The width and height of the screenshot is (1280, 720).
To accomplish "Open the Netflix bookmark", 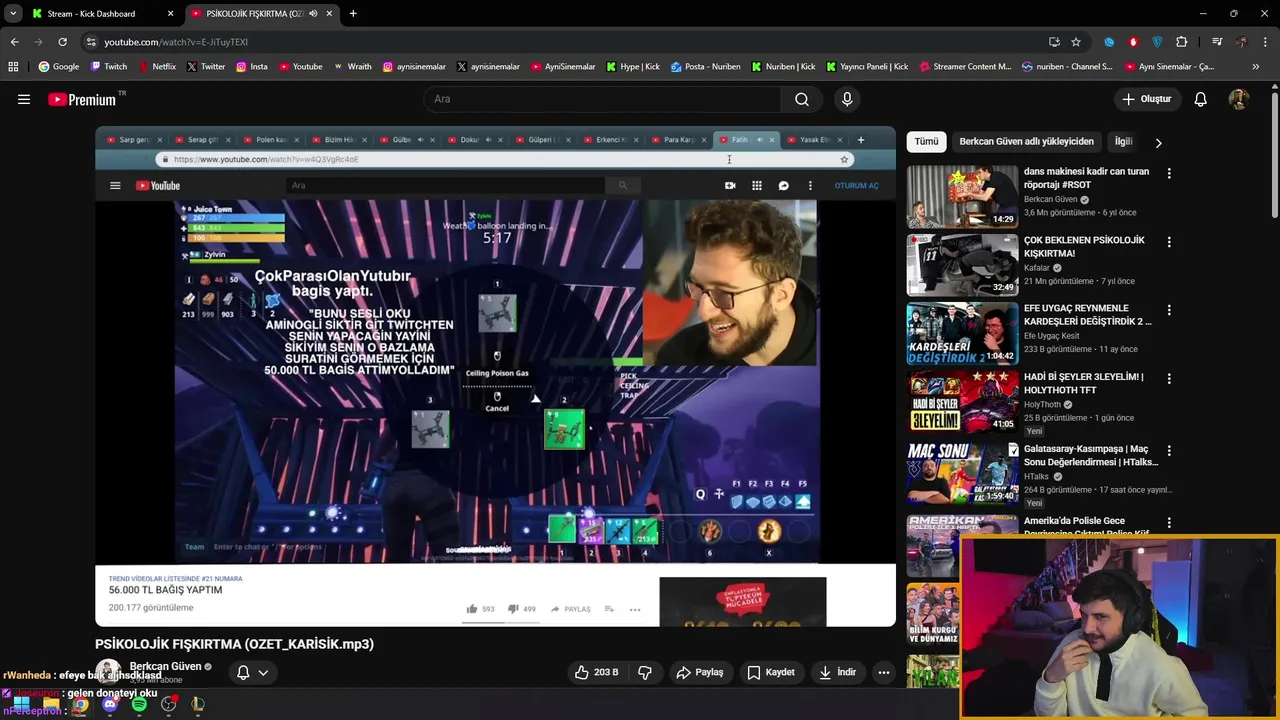I will tap(157, 67).
